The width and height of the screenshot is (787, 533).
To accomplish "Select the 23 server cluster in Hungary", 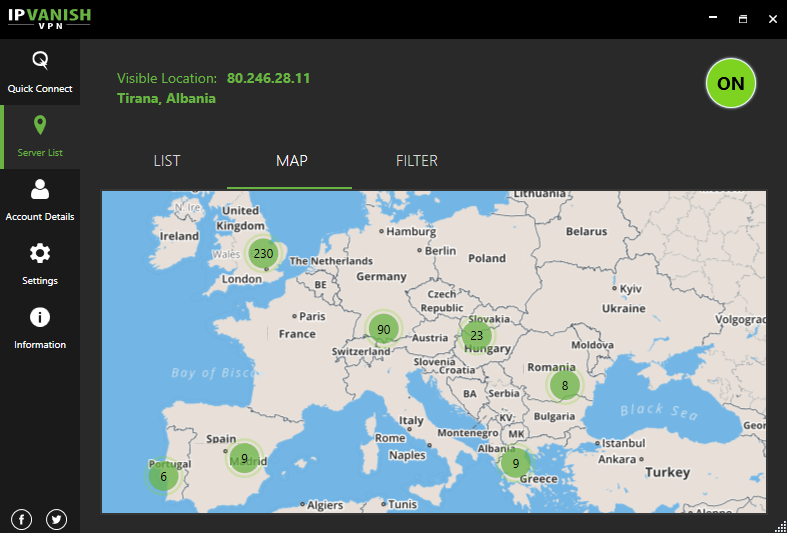I will [x=477, y=335].
